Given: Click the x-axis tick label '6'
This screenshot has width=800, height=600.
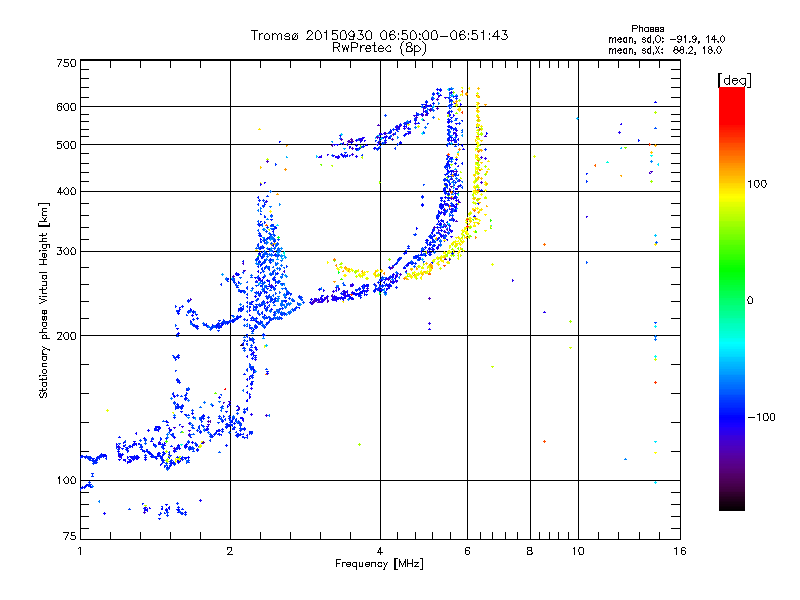Looking at the screenshot, I should [467, 551].
